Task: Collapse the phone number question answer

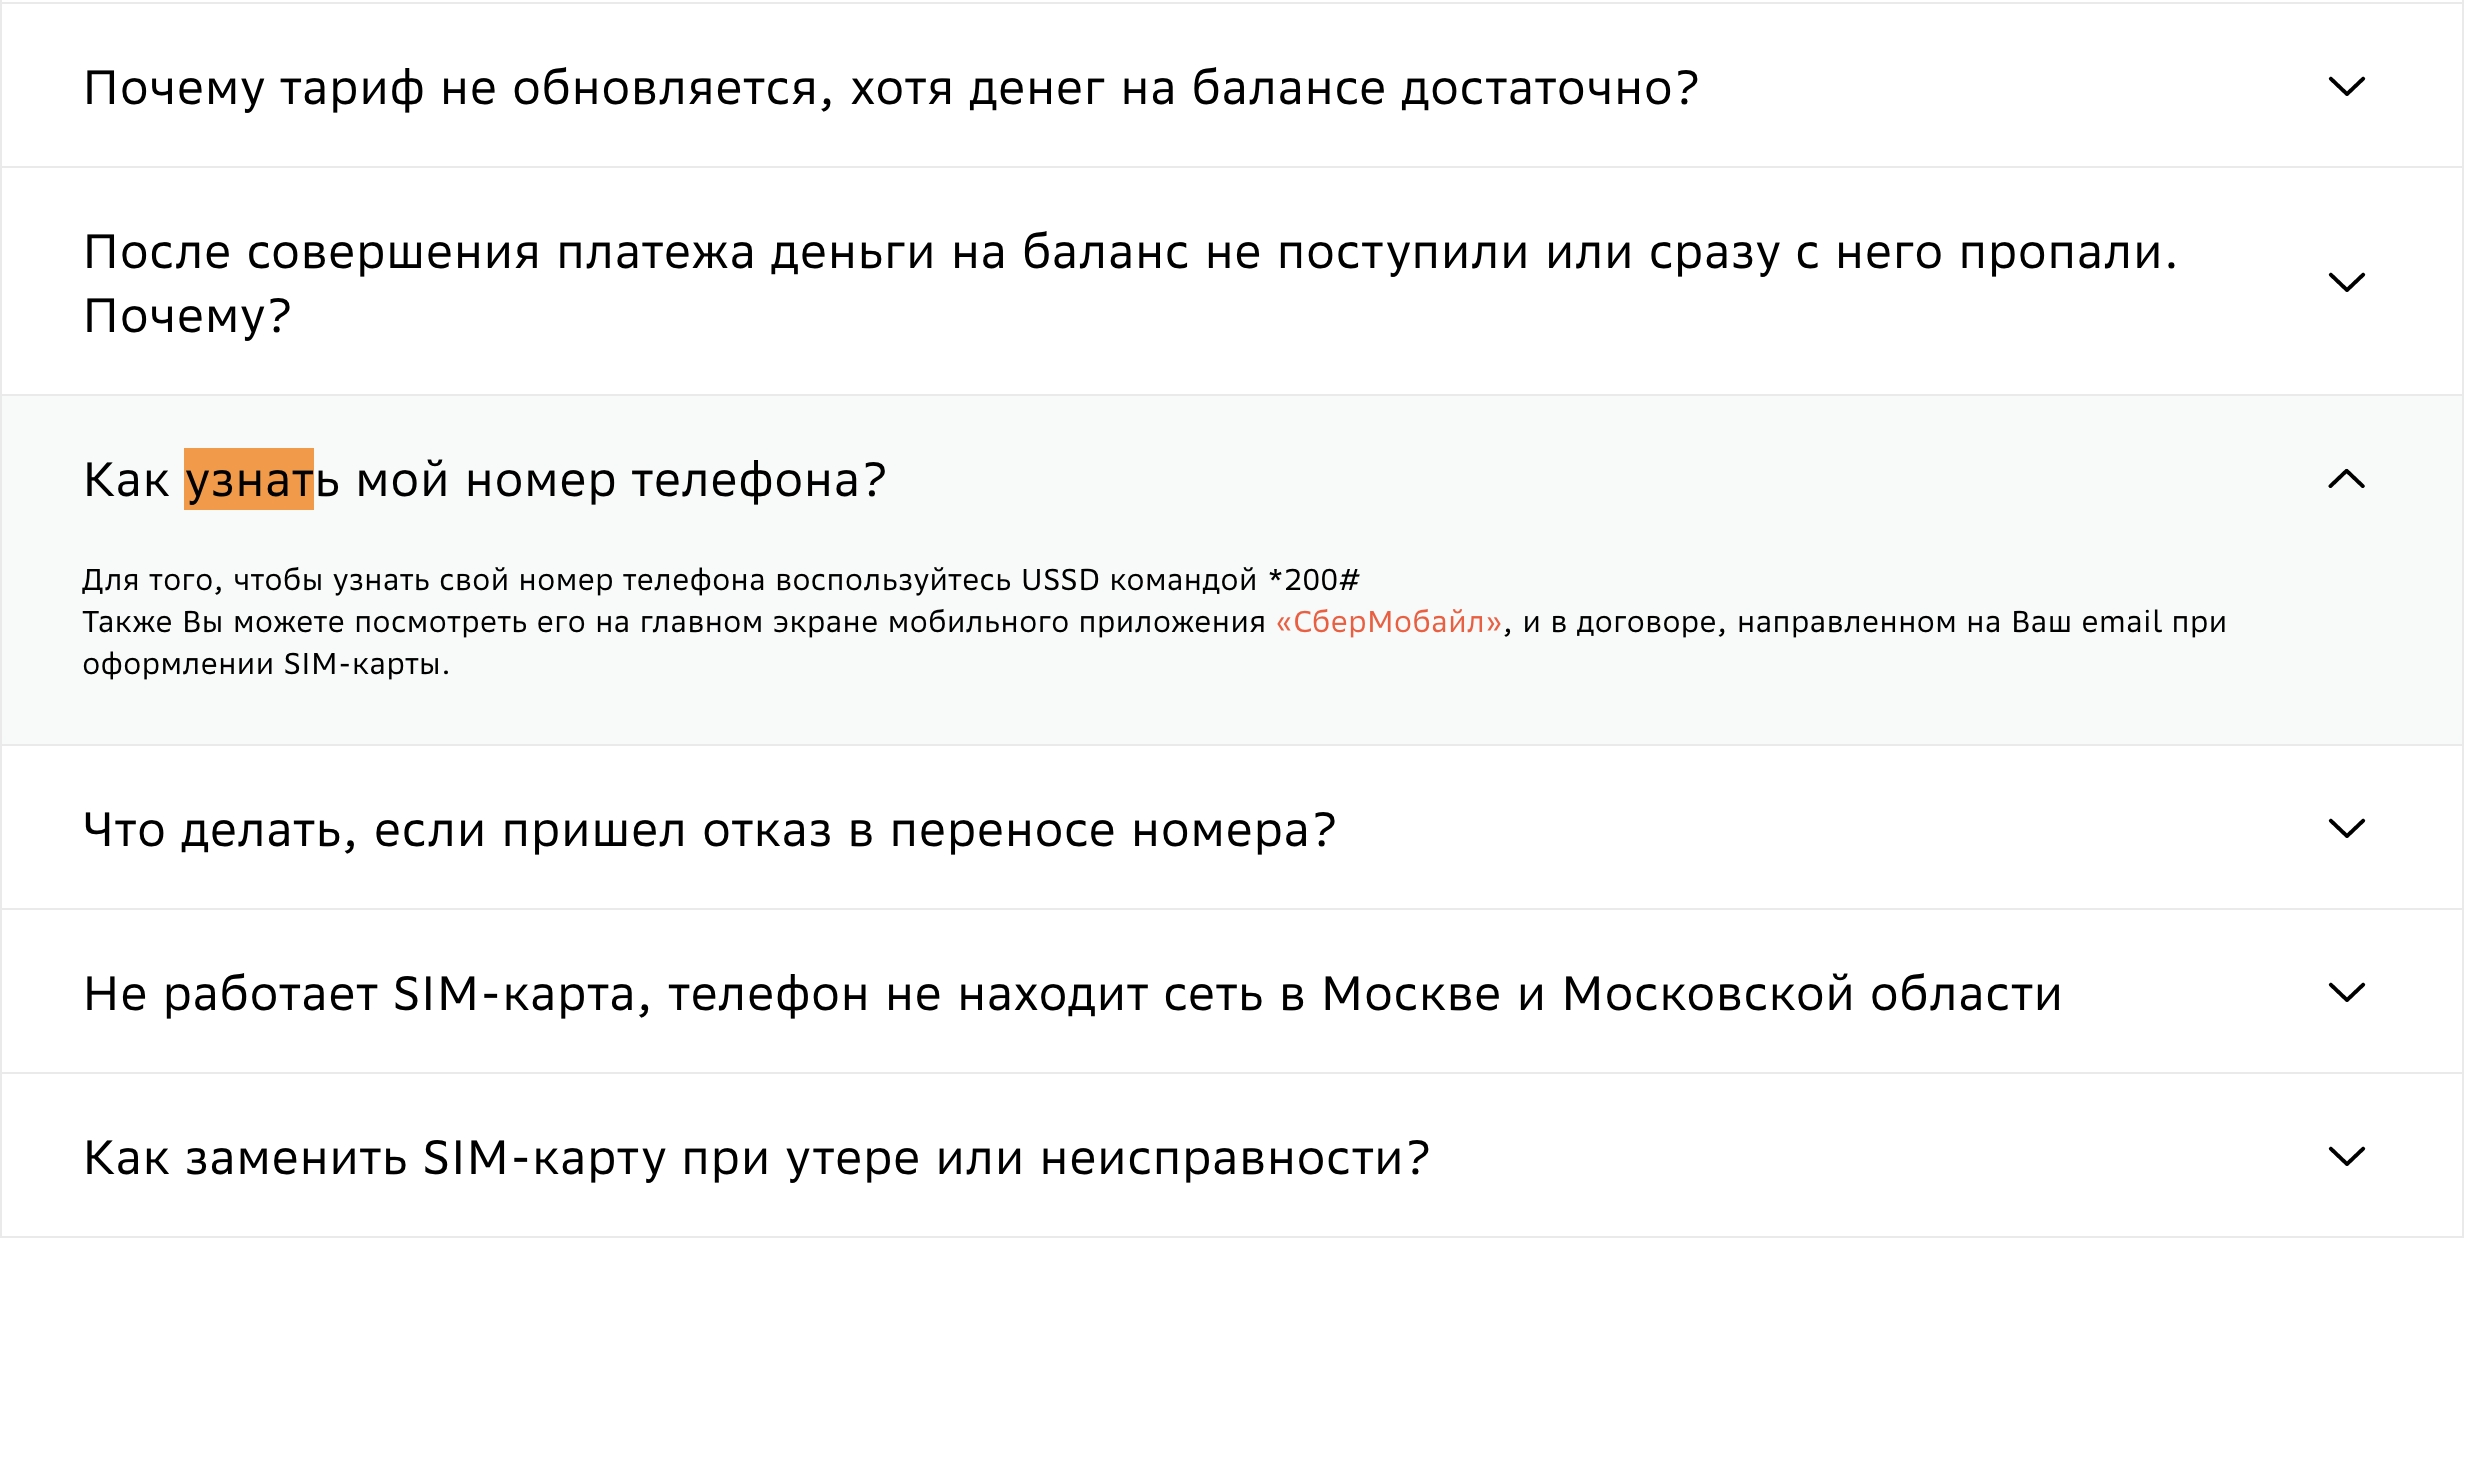Action: pos(2349,478)
